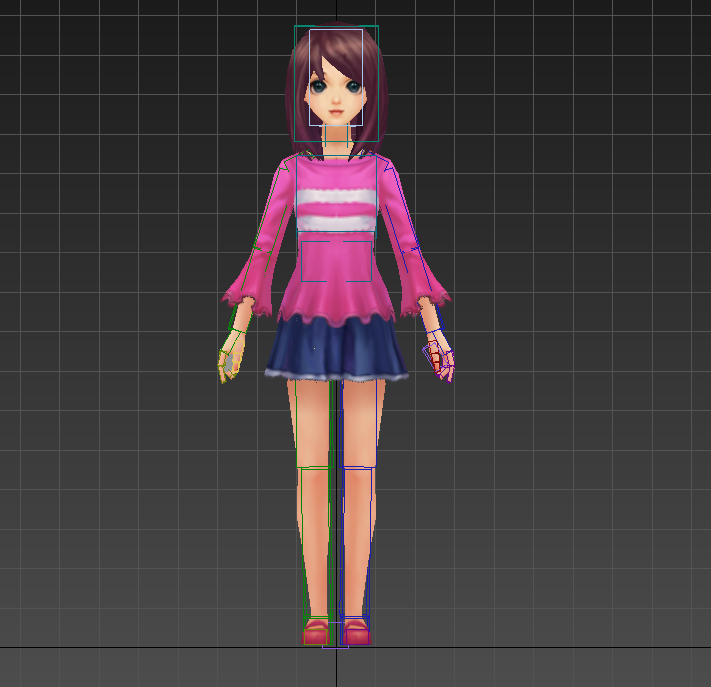Image resolution: width=711 pixels, height=687 pixels.
Task: Select the green-outlined thigh
Action: click(x=311, y=420)
